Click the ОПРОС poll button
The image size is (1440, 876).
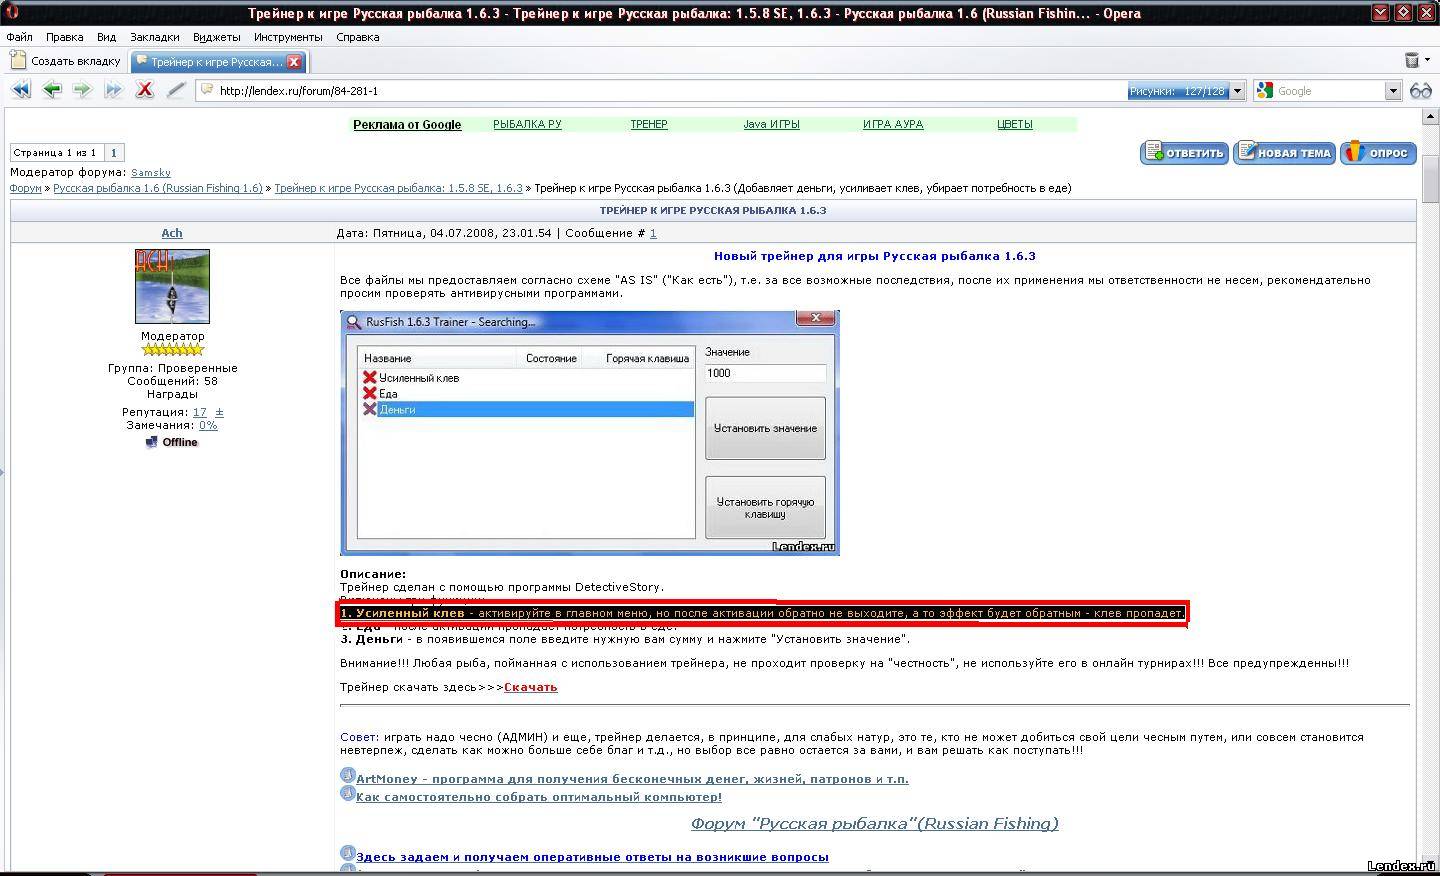point(1378,153)
